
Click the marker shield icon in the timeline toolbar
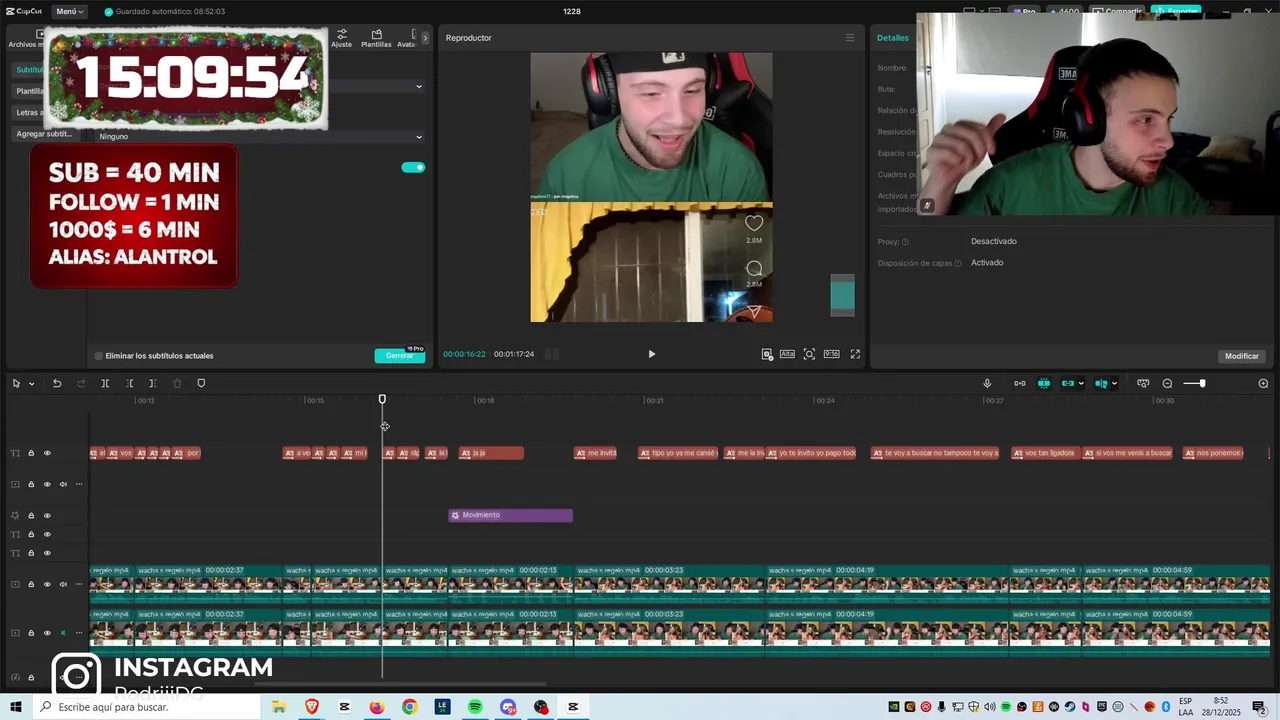[201, 383]
